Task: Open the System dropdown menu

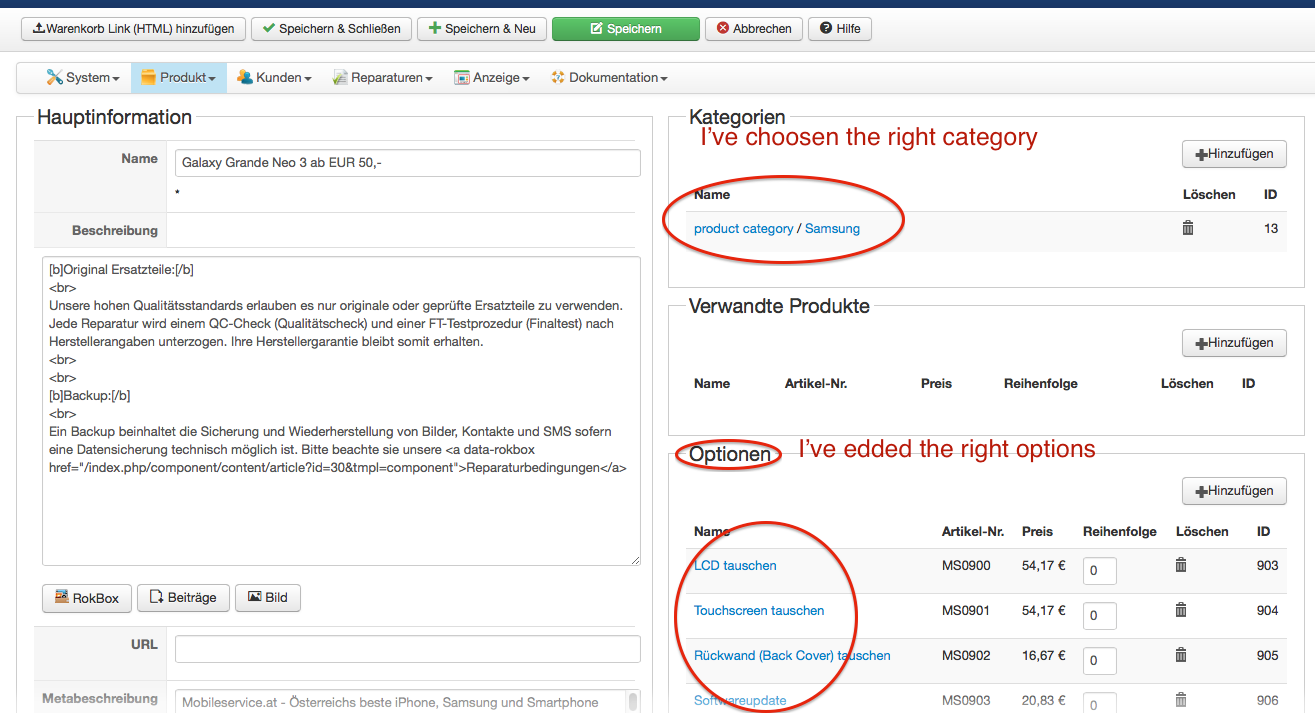Action: 83,78
